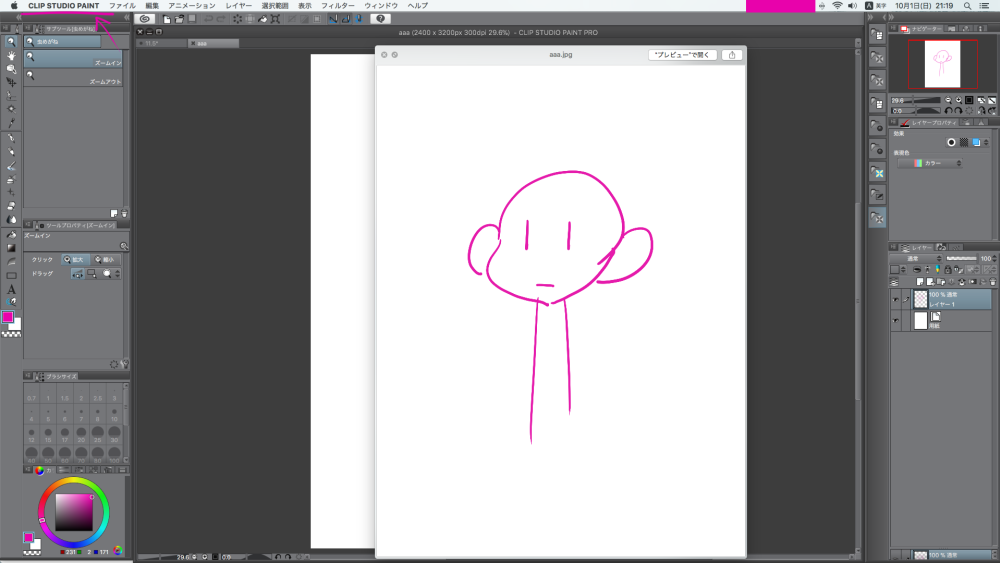Screen dimensions: 1000x563
Task: Click the New document icon
Action: pos(167,18)
